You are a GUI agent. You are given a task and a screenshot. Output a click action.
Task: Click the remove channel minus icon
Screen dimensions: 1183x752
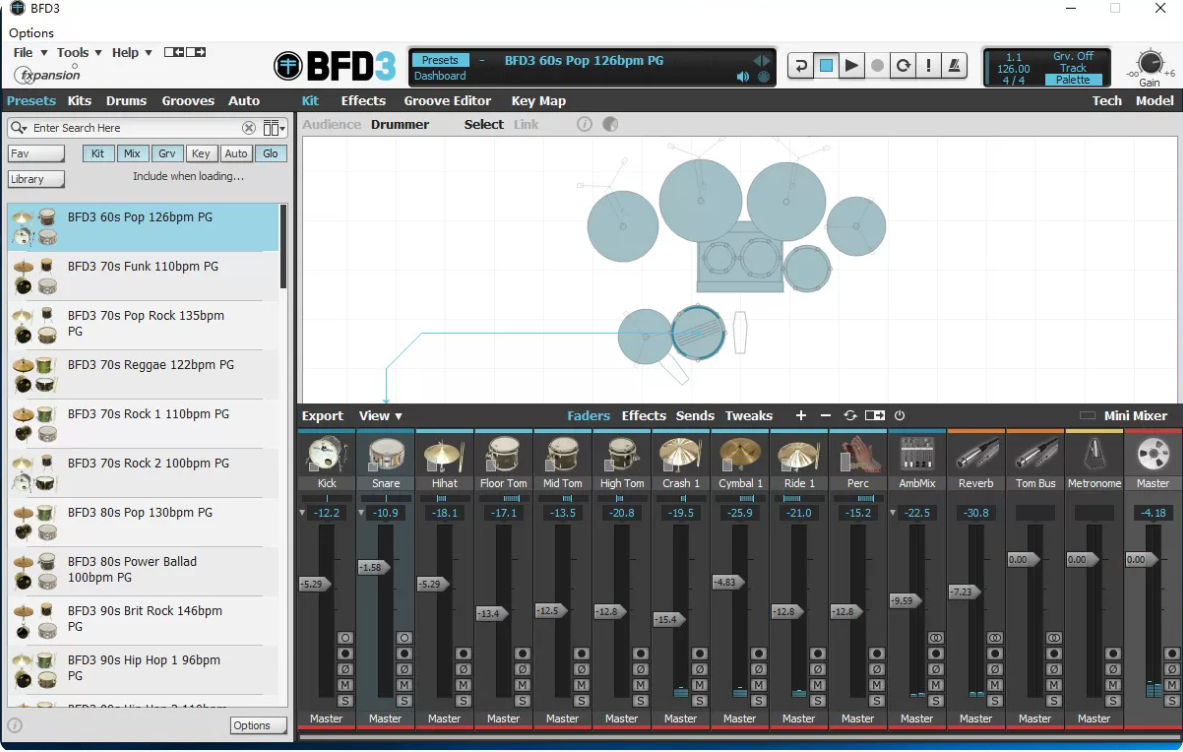(825, 416)
